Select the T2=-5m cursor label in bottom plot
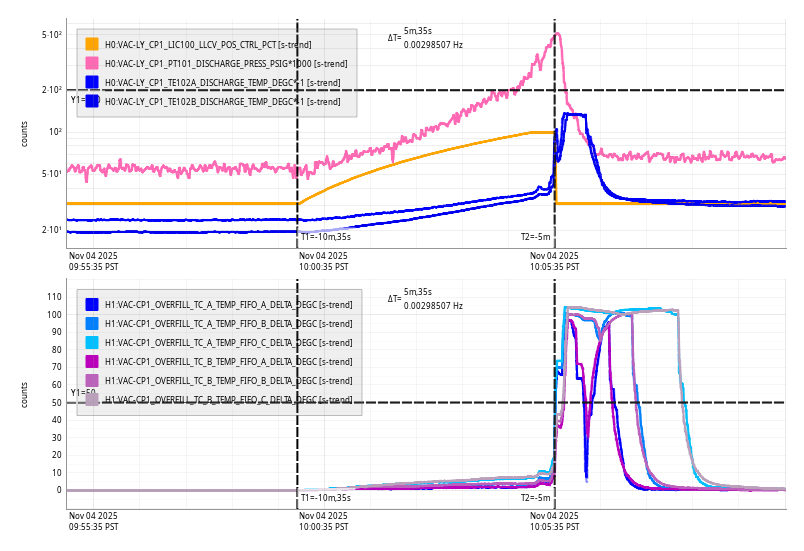The width and height of the screenshot is (804, 551). coord(536,497)
